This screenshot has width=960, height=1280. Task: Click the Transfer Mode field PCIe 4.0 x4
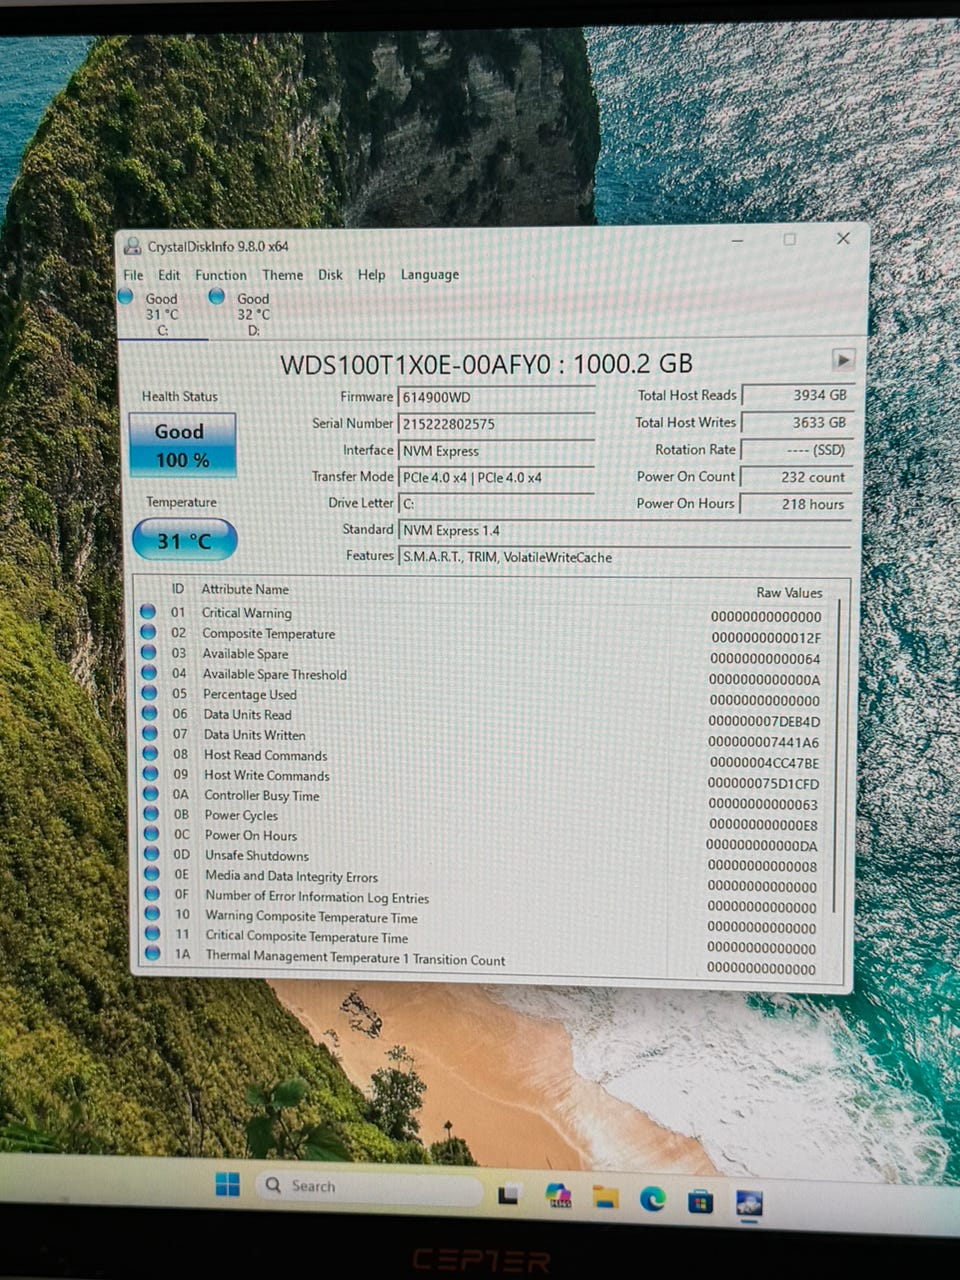click(x=496, y=478)
